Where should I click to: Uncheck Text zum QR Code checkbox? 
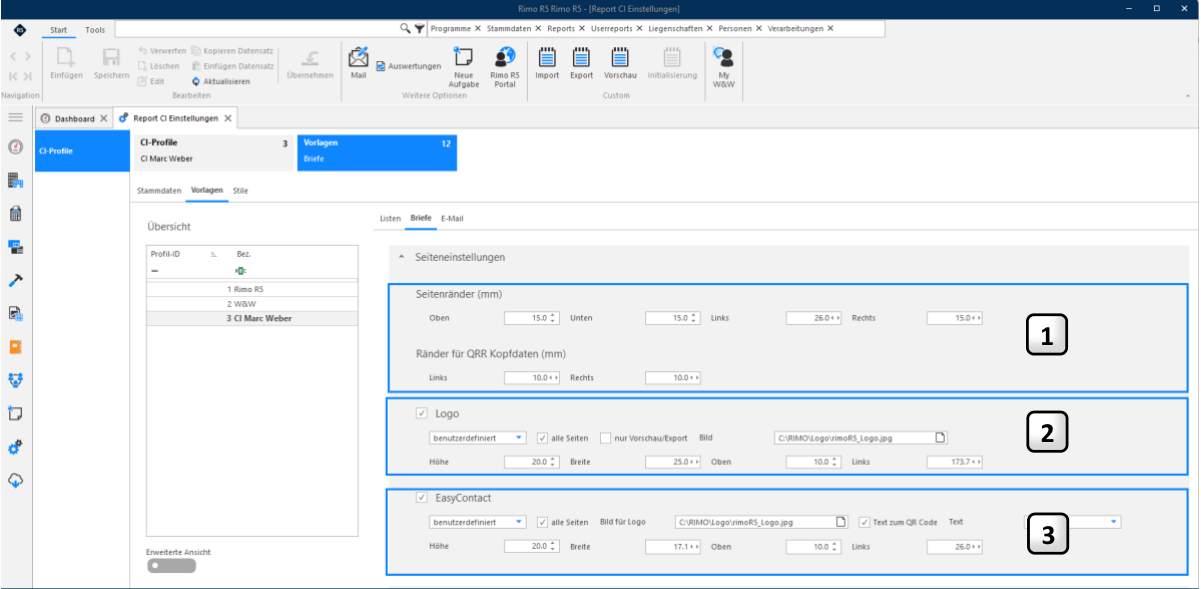click(x=864, y=521)
